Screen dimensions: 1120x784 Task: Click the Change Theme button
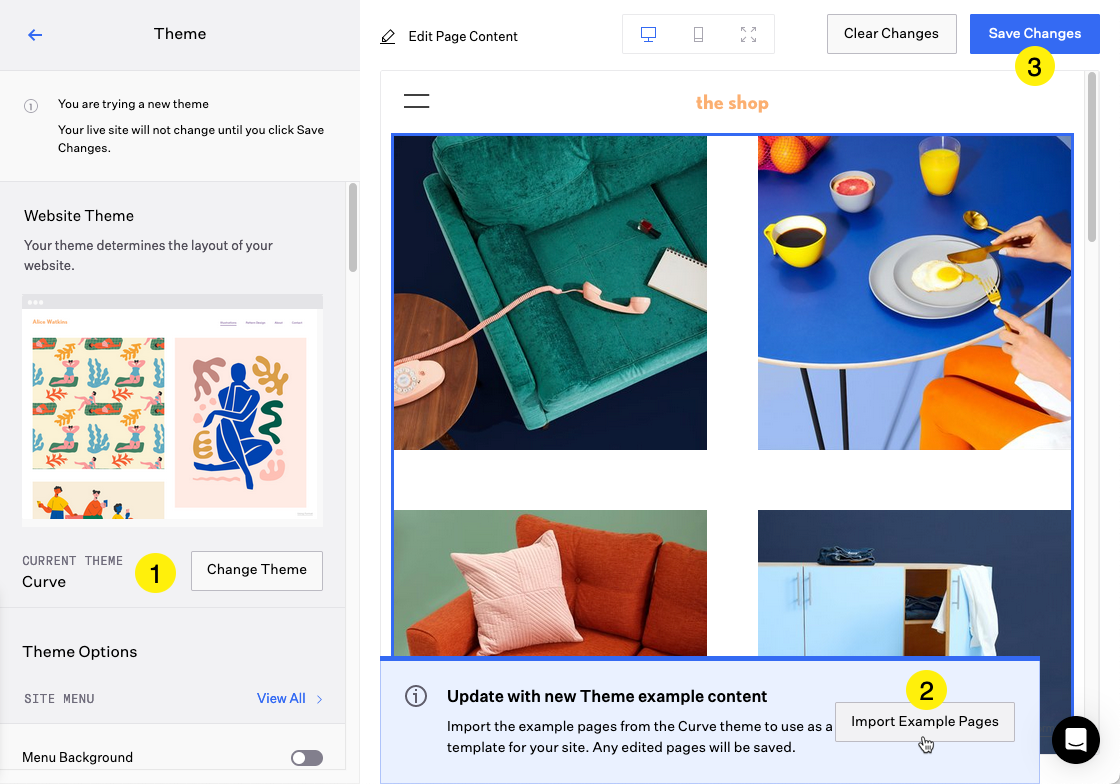tap(257, 570)
